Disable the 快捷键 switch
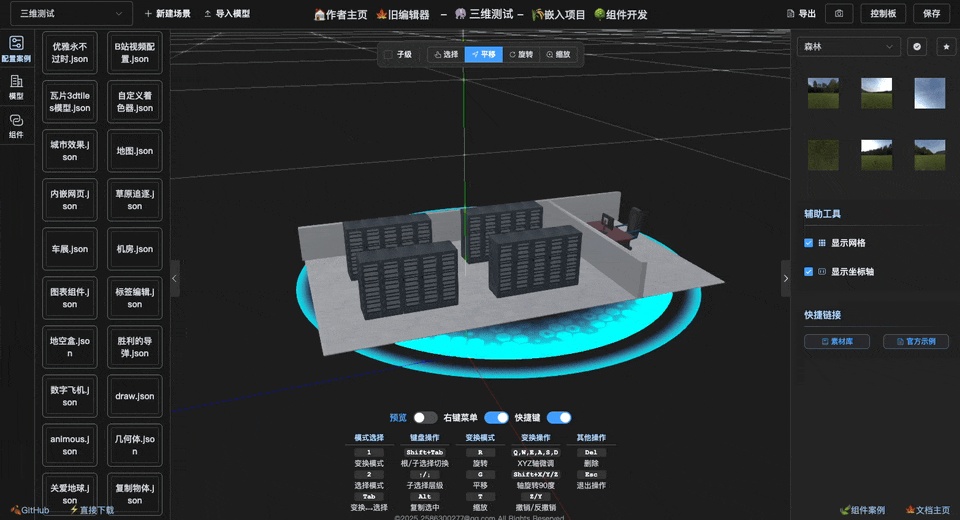 click(x=559, y=418)
